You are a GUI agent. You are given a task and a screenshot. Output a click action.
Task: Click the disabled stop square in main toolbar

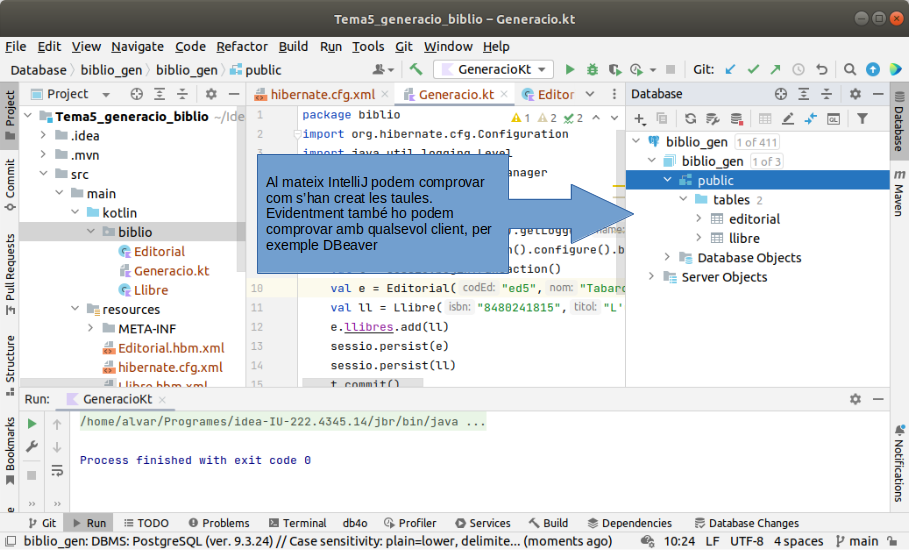tap(670, 70)
